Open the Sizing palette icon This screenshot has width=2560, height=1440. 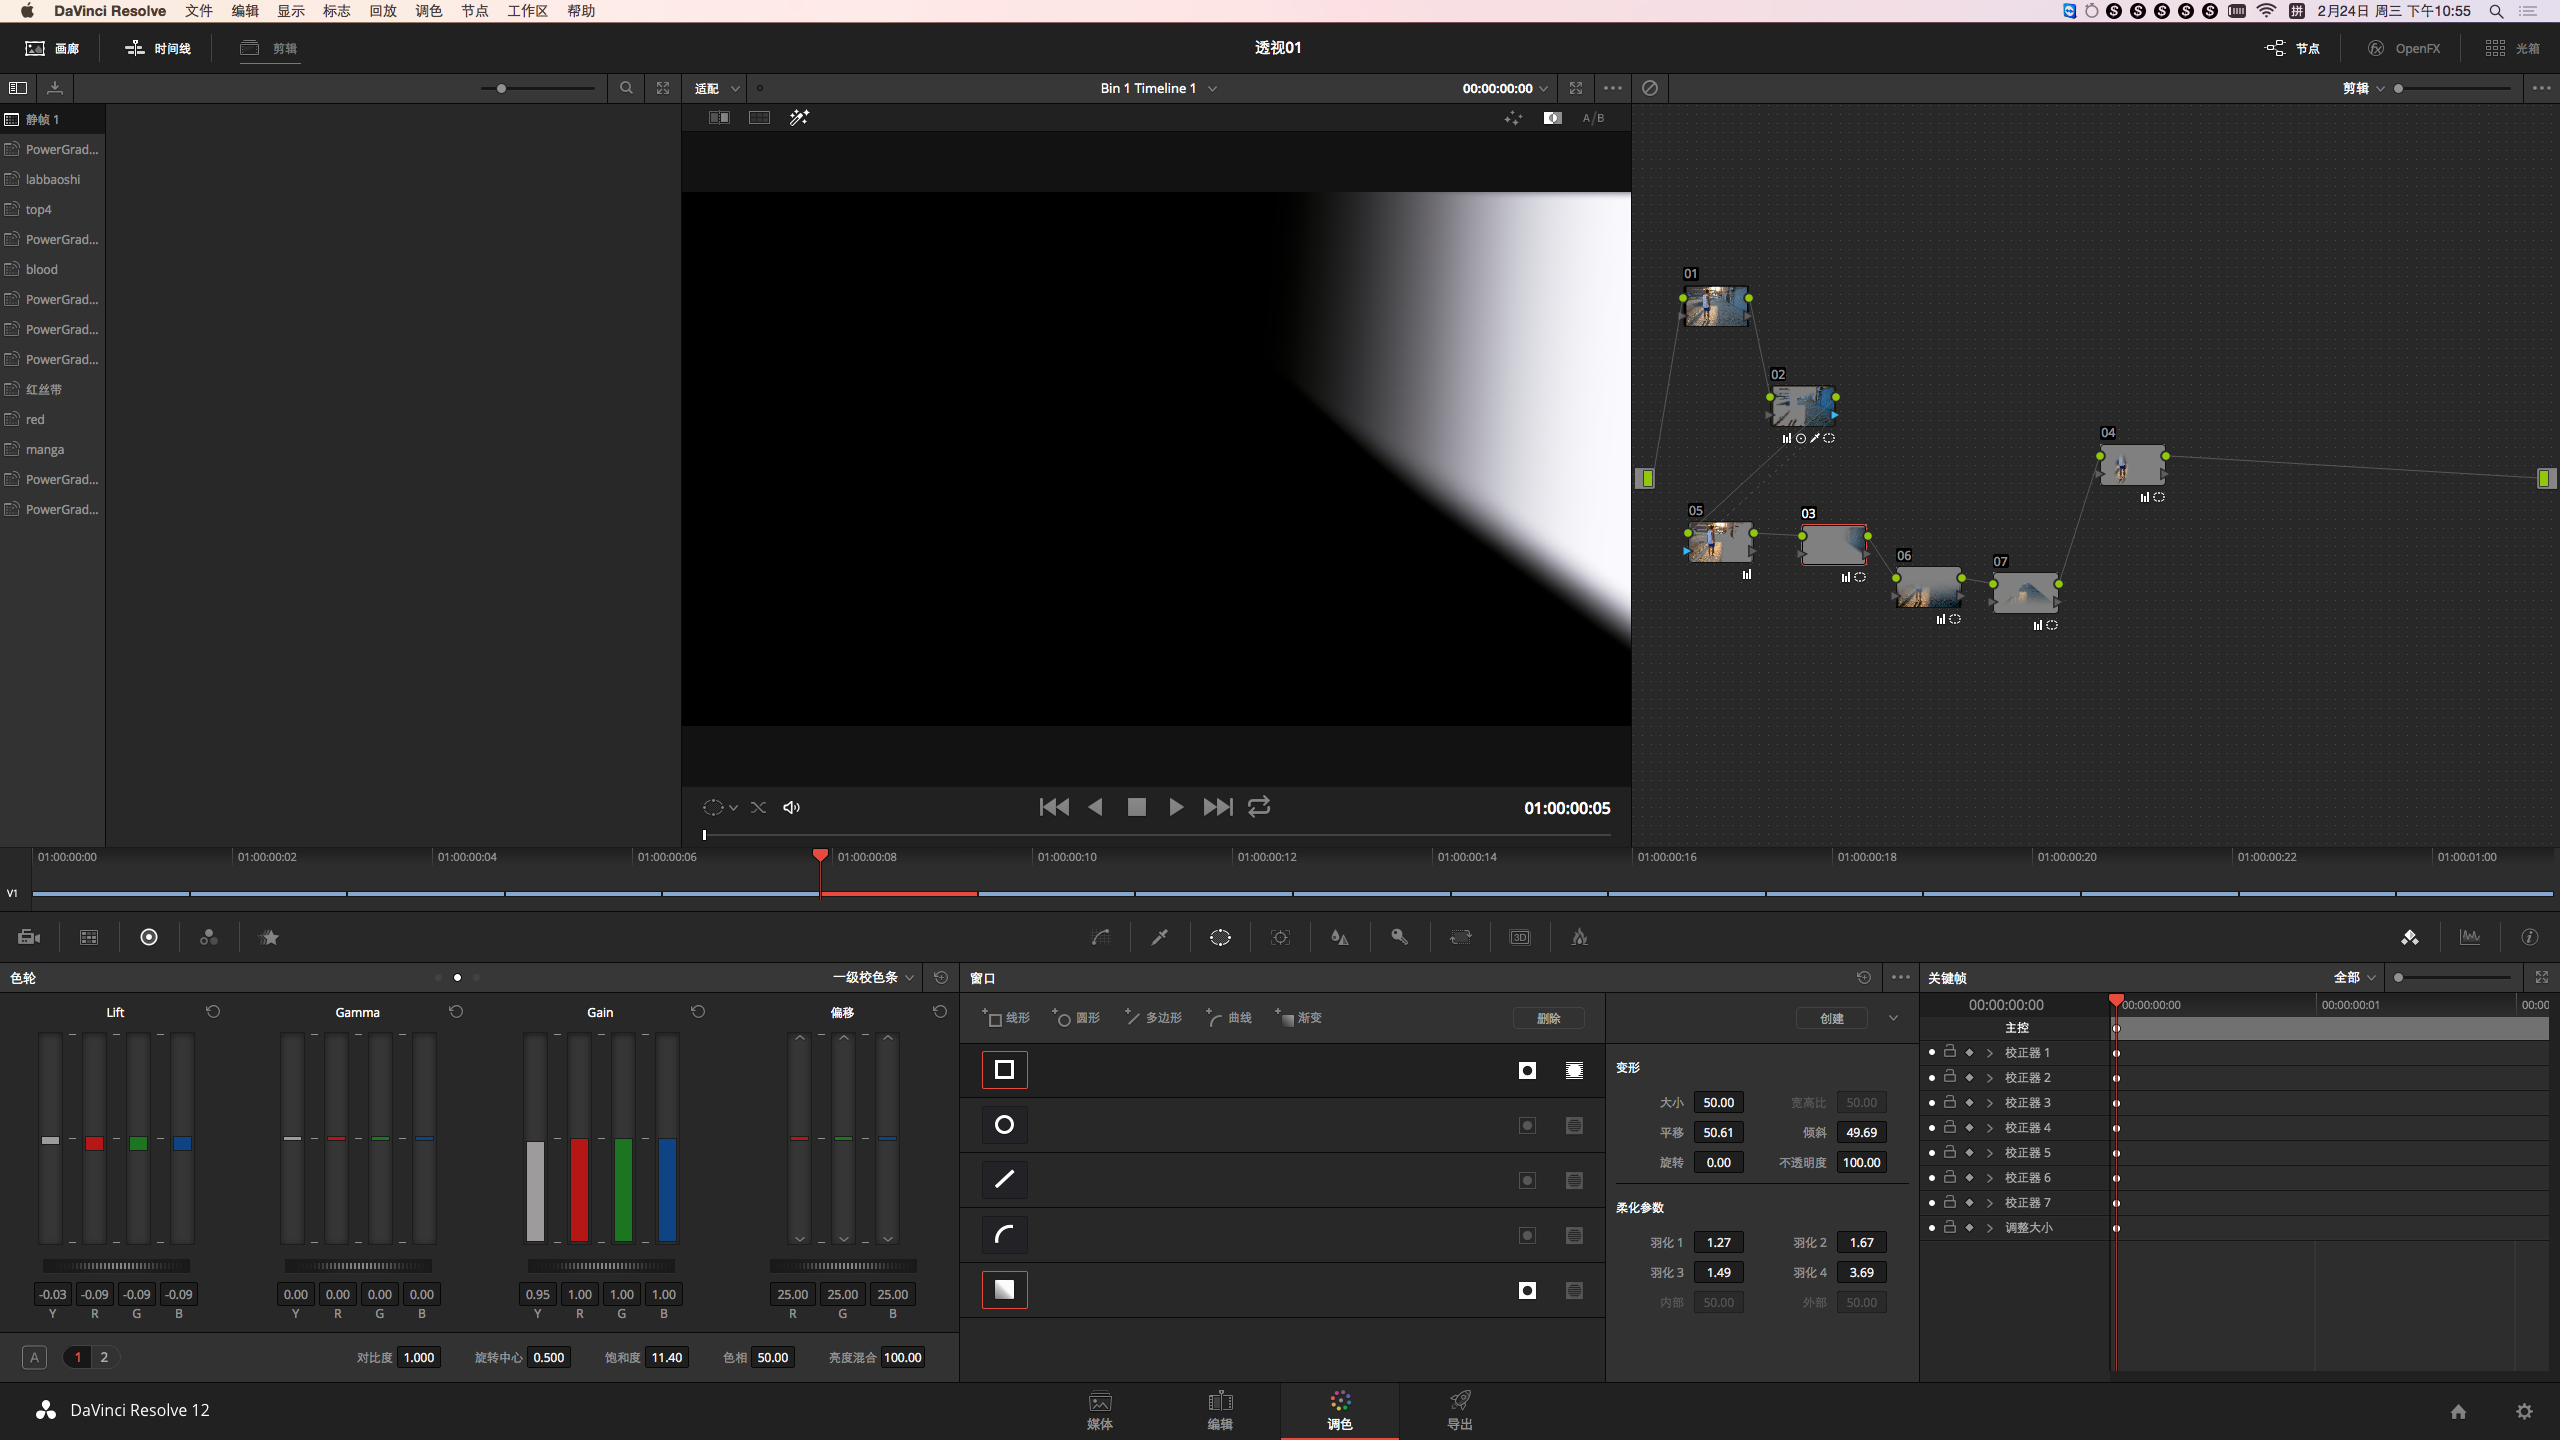tap(1460, 937)
